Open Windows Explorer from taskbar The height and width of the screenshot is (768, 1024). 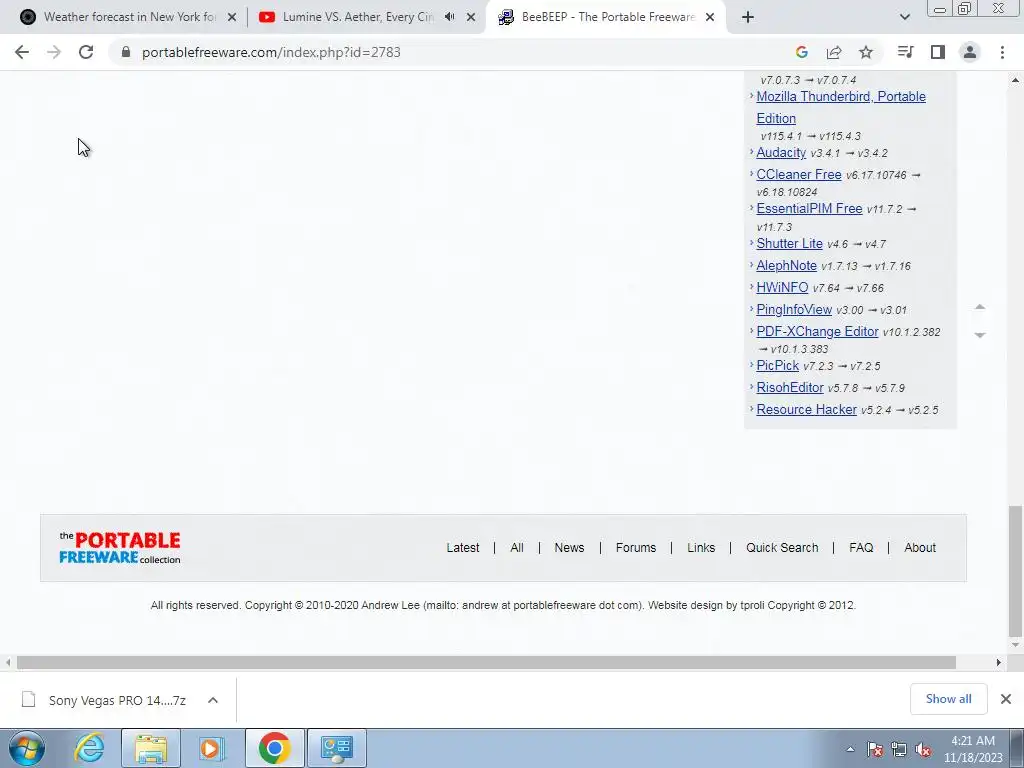pos(151,748)
